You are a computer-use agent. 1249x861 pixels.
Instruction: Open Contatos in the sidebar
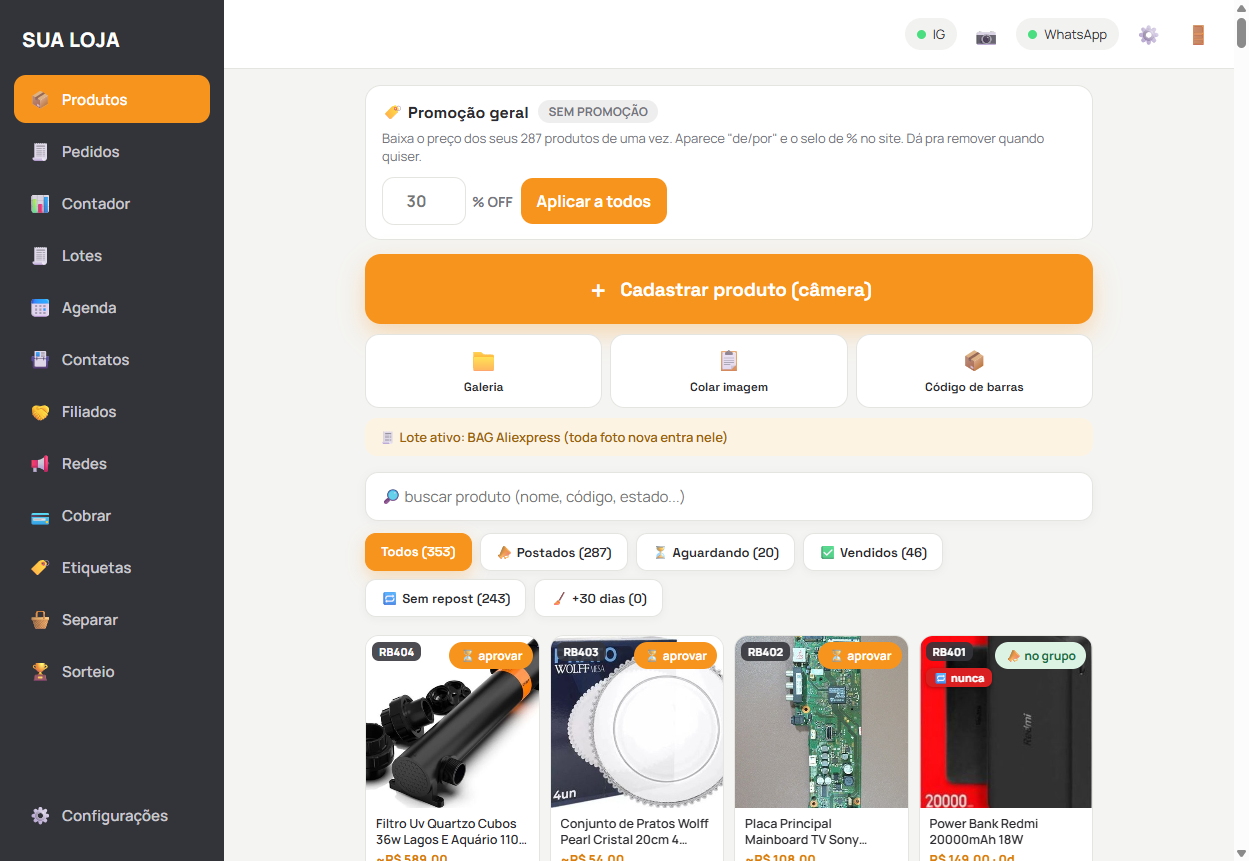click(112, 359)
